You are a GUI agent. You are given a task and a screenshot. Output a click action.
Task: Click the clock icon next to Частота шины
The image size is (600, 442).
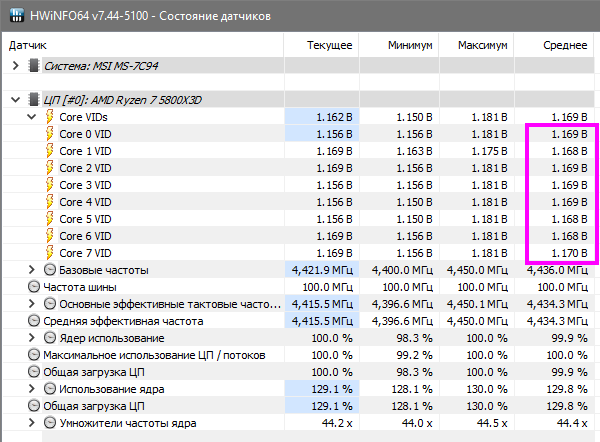coord(33,287)
